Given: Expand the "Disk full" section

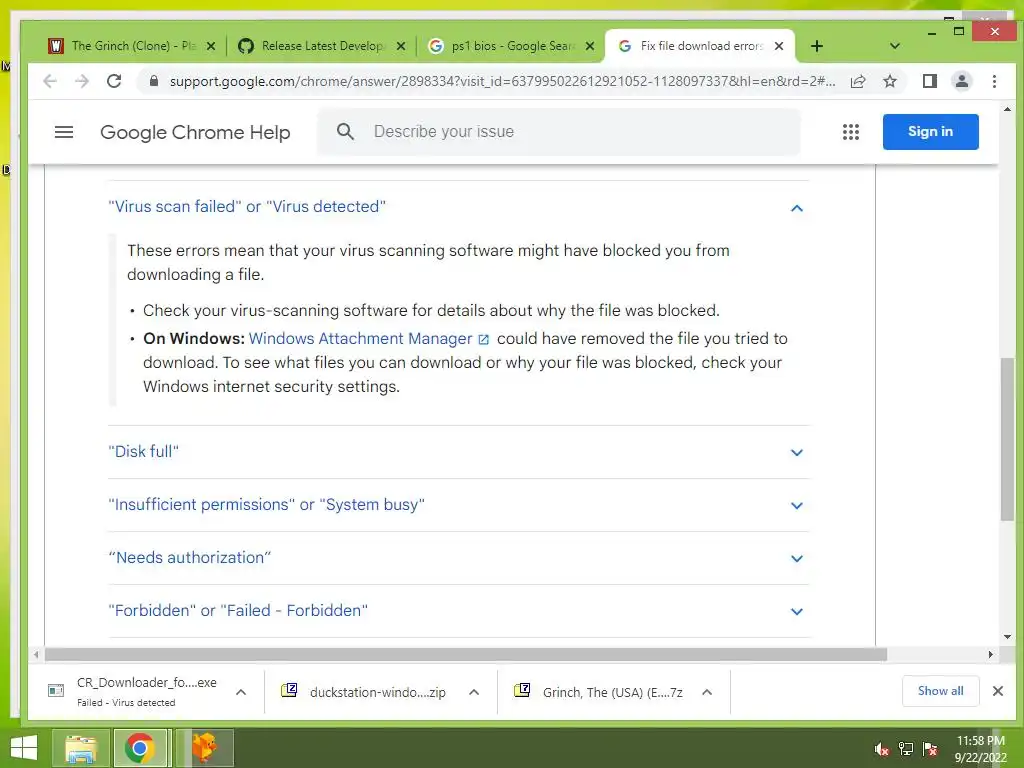Looking at the screenshot, I should pyautogui.click(x=458, y=452).
